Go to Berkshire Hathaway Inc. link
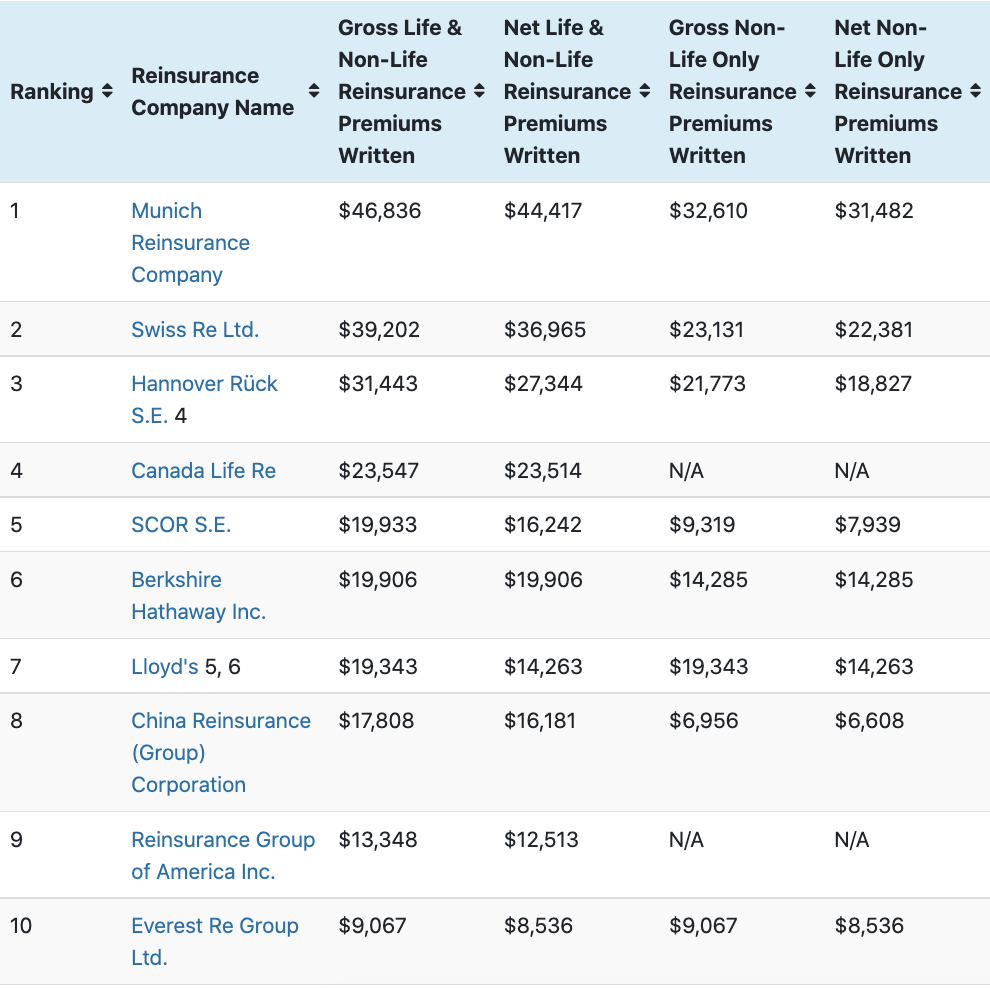Image resolution: width=990 pixels, height=988 pixels. click(198, 596)
